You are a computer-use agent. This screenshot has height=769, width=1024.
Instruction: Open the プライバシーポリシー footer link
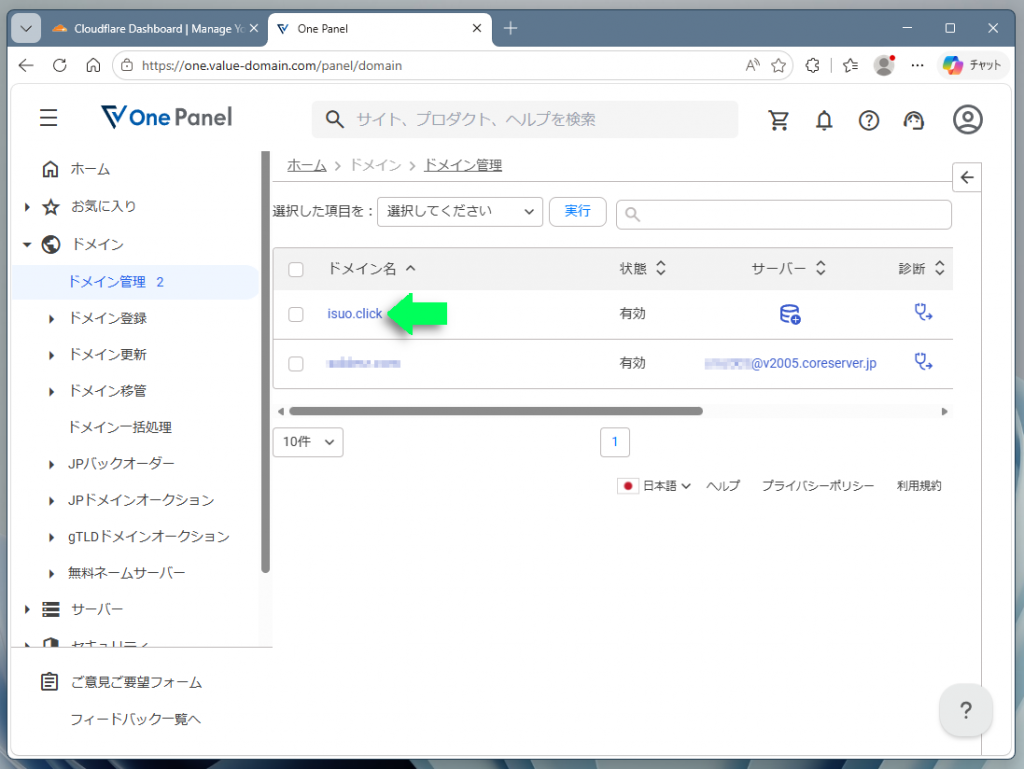click(818, 486)
